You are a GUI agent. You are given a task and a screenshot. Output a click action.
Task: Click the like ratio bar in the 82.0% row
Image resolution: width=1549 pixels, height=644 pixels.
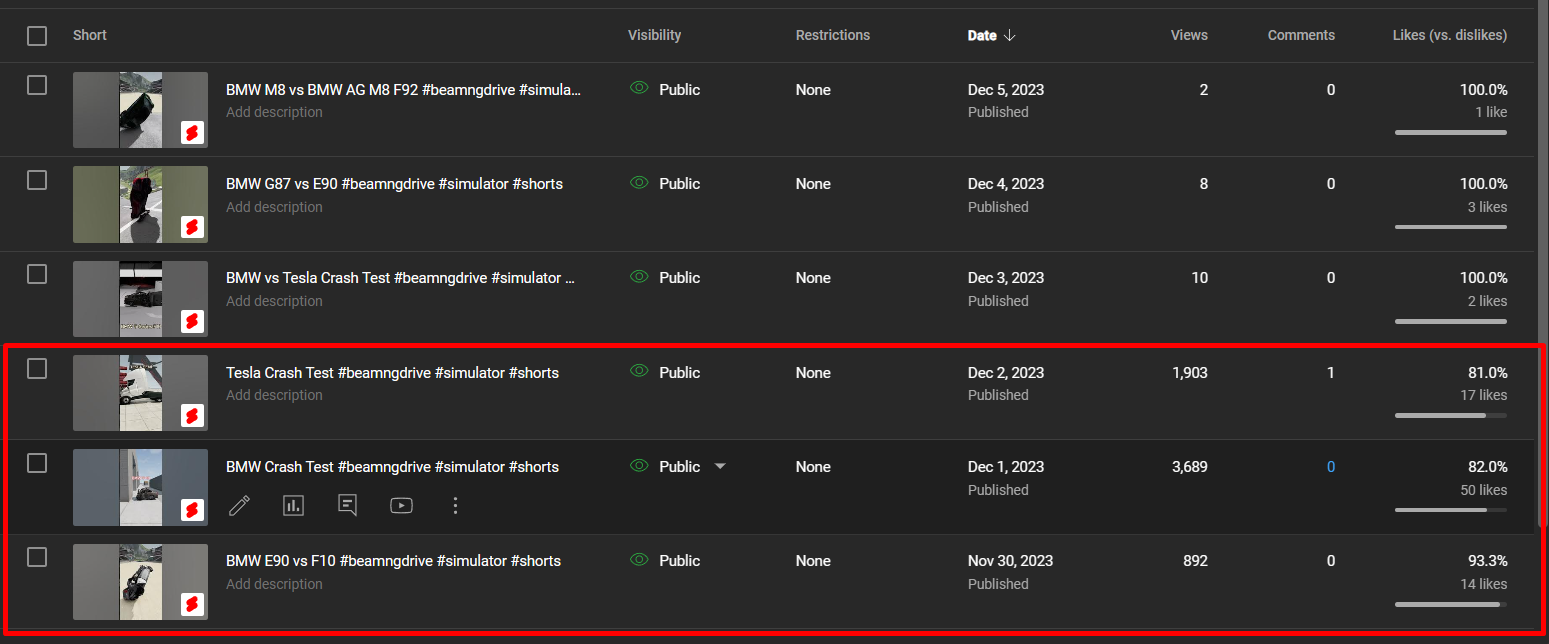(x=1451, y=510)
